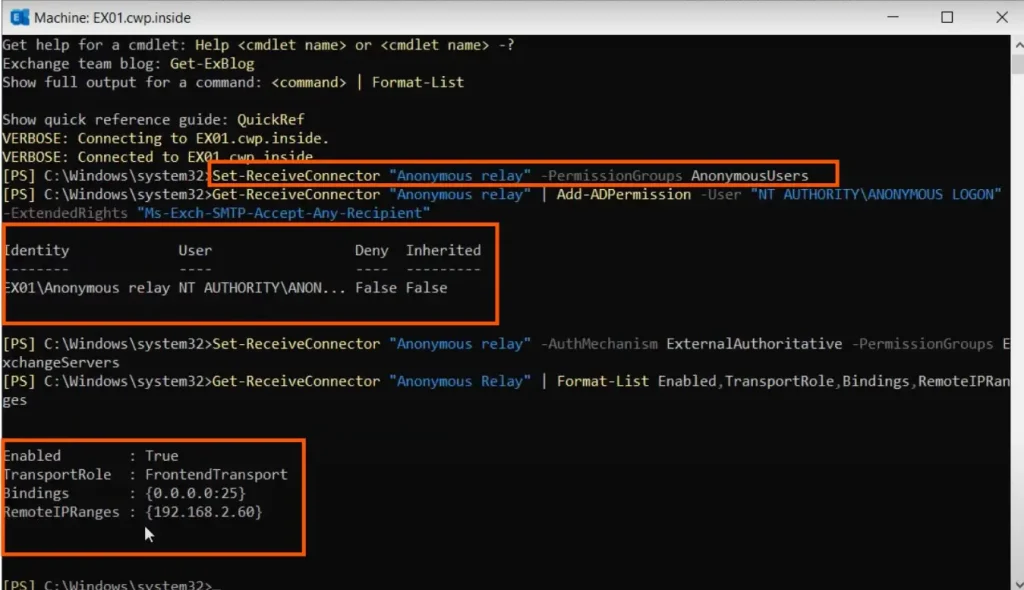Close the Exchange Management Shell window
Screen dimensions: 1024x590
point(1002,17)
